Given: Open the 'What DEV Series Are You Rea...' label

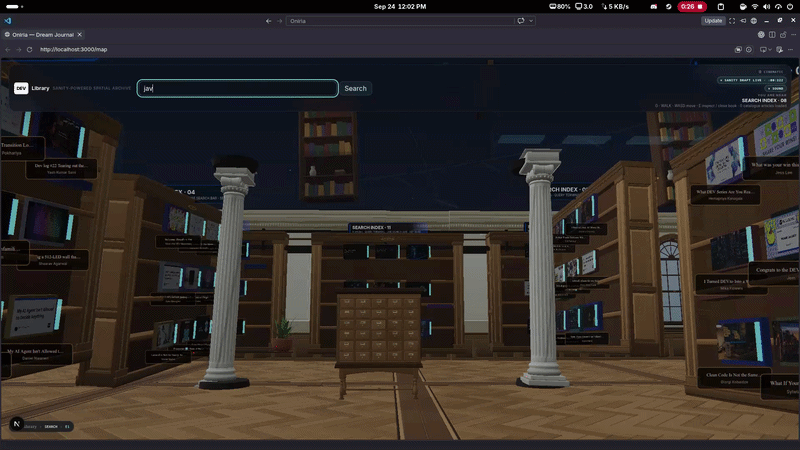Looking at the screenshot, I should tap(725, 194).
